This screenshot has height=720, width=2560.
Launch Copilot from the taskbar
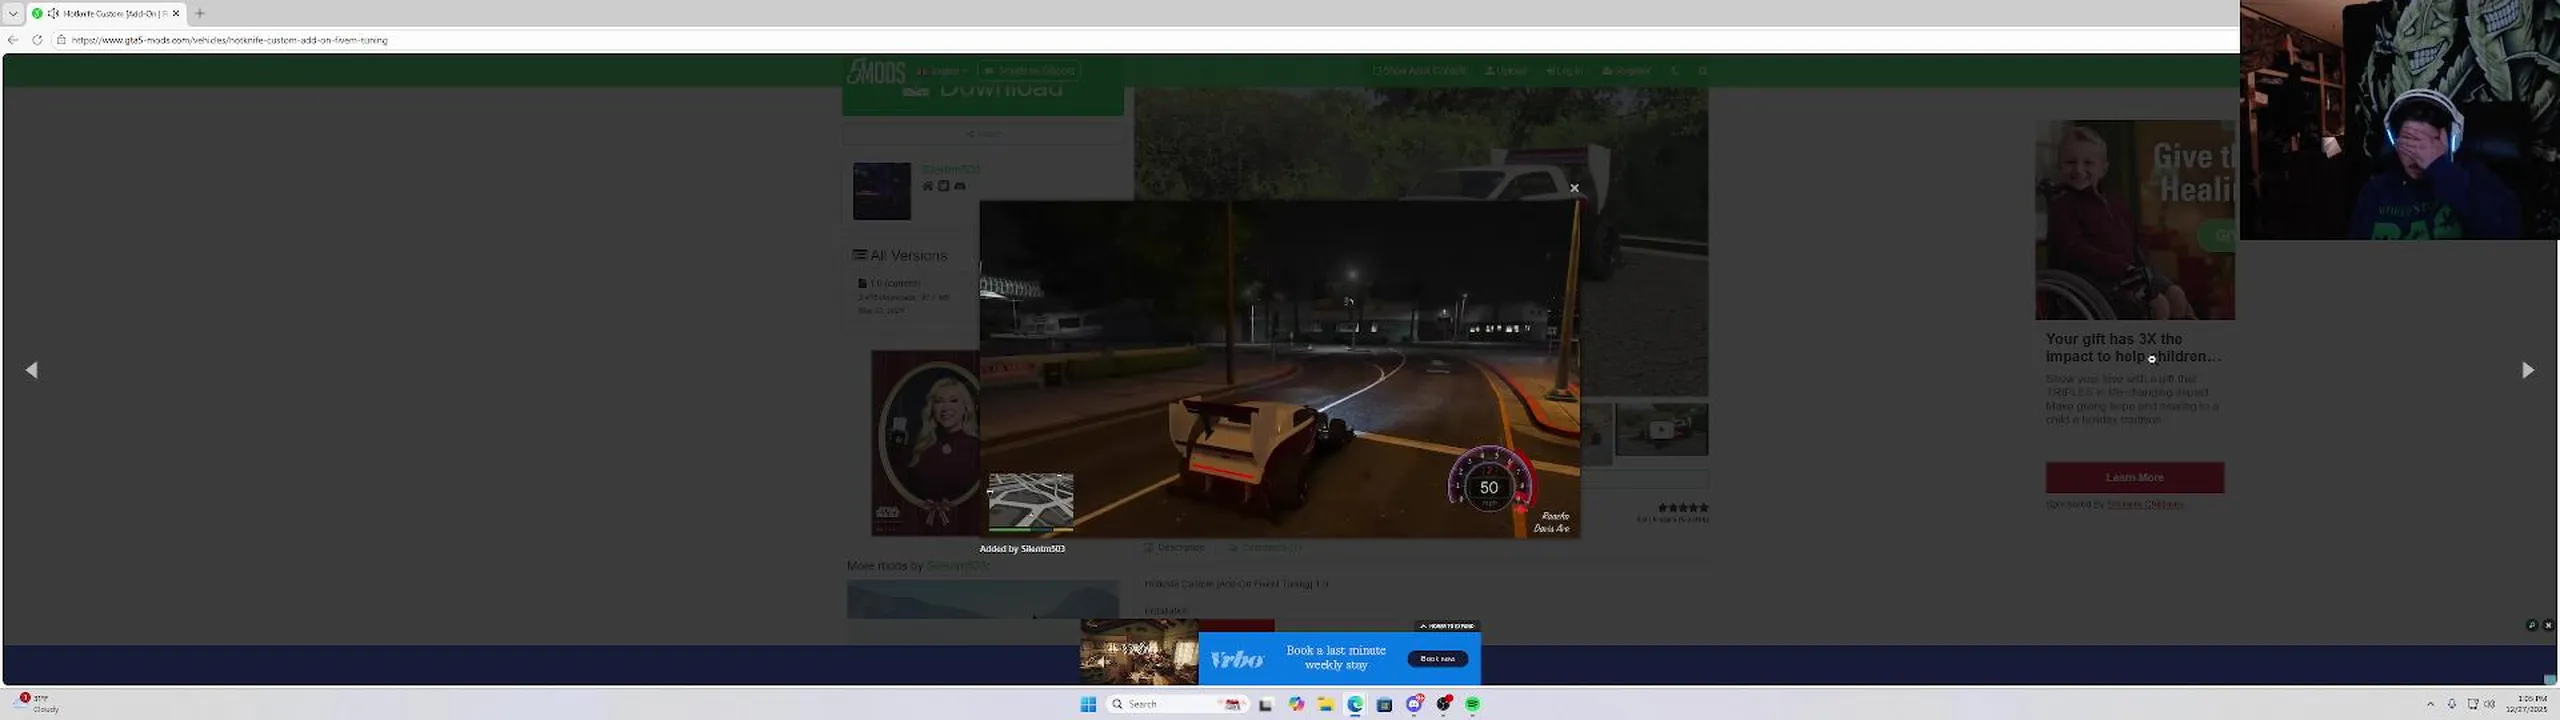tap(1296, 704)
